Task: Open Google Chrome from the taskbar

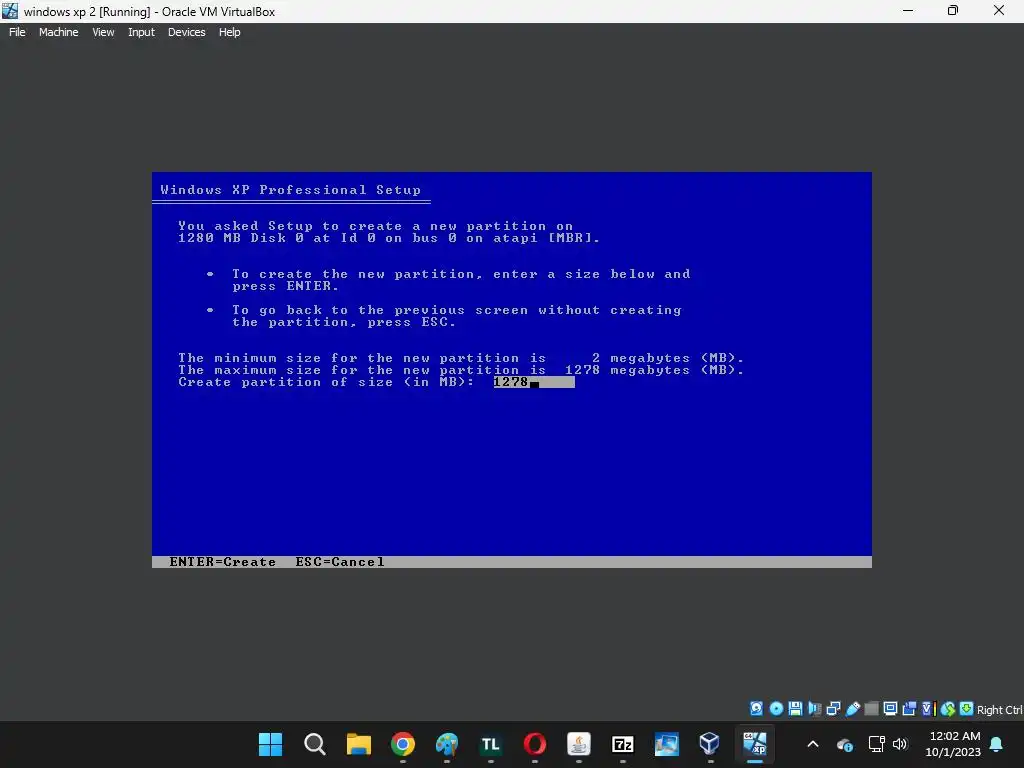Action: click(x=403, y=744)
